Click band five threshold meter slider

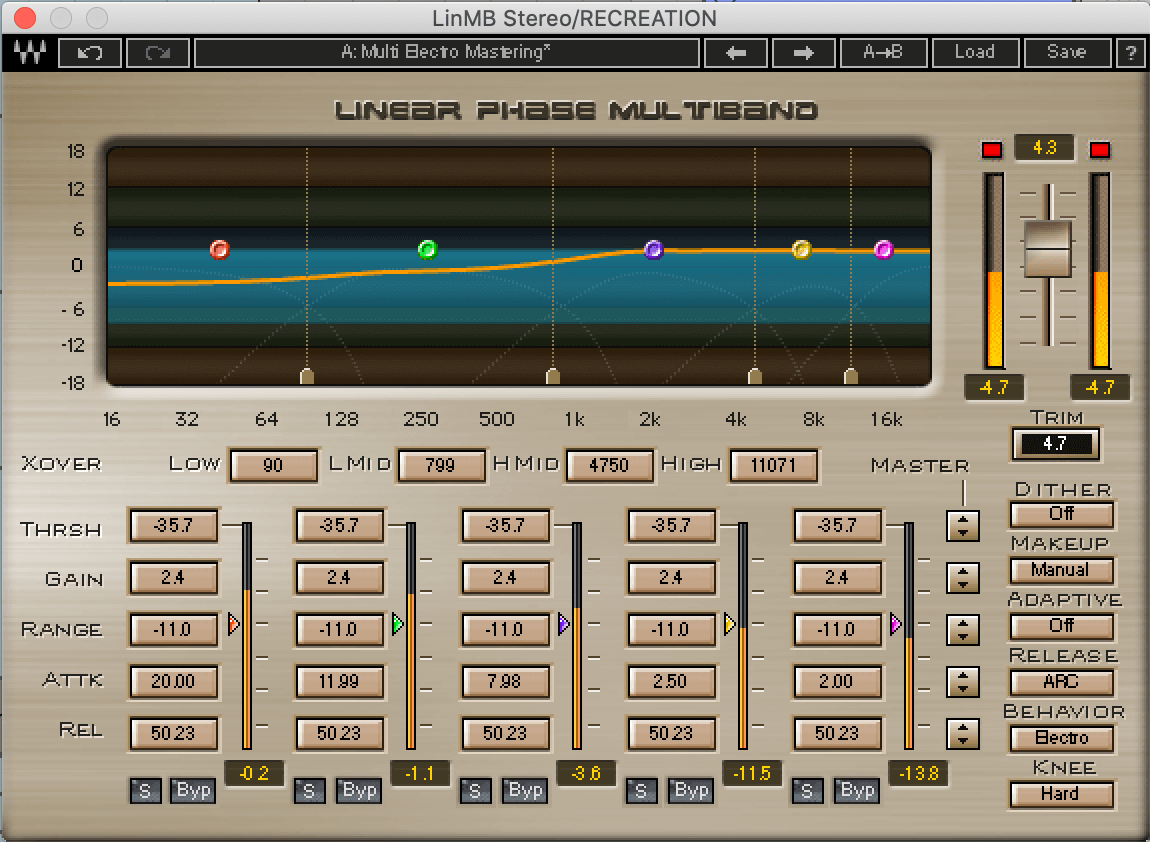point(909,635)
